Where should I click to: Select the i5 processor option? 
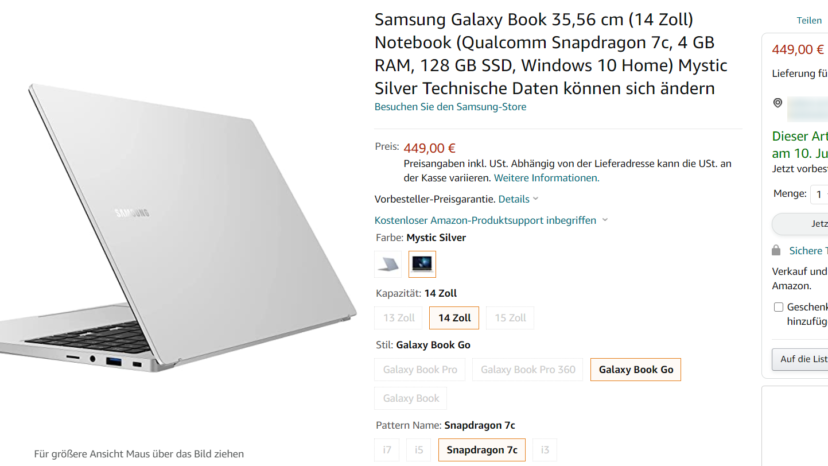coord(419,450)
